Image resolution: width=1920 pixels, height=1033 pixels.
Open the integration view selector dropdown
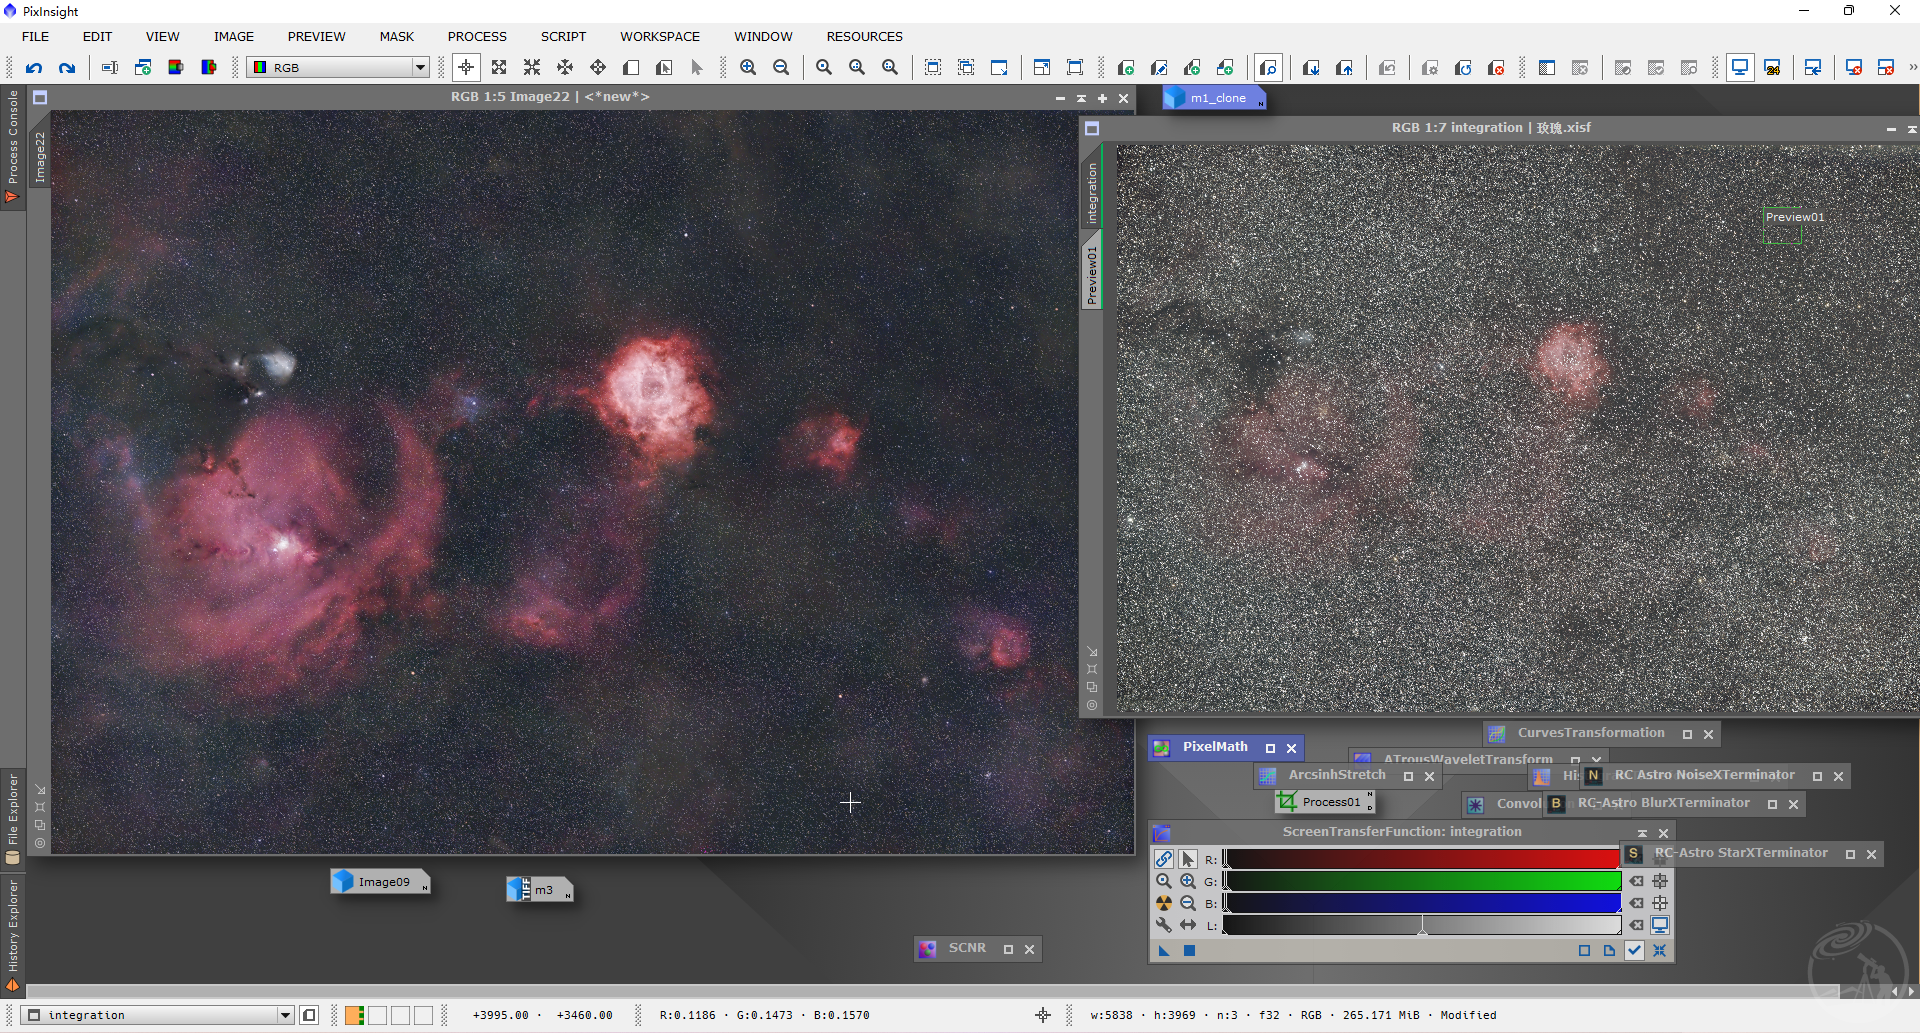pos(285,1015)
